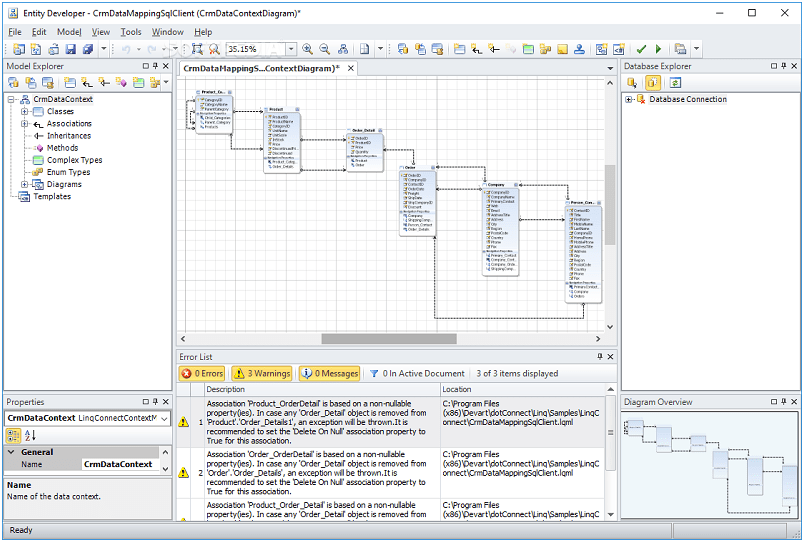Click the New Class icon in main toolbar
The image size is (805, 541).
coord(459,49)
